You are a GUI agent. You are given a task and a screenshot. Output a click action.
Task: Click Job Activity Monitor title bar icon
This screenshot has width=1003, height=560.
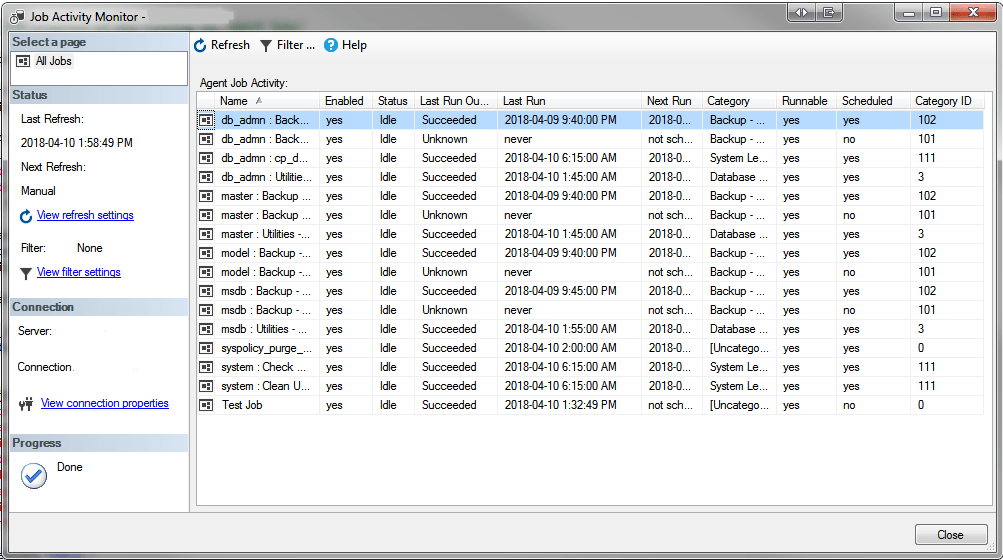point(17,17)
